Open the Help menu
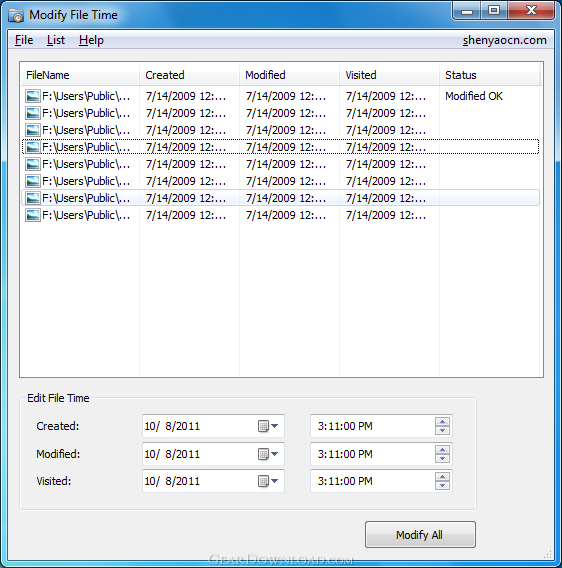 click(91, 40)
